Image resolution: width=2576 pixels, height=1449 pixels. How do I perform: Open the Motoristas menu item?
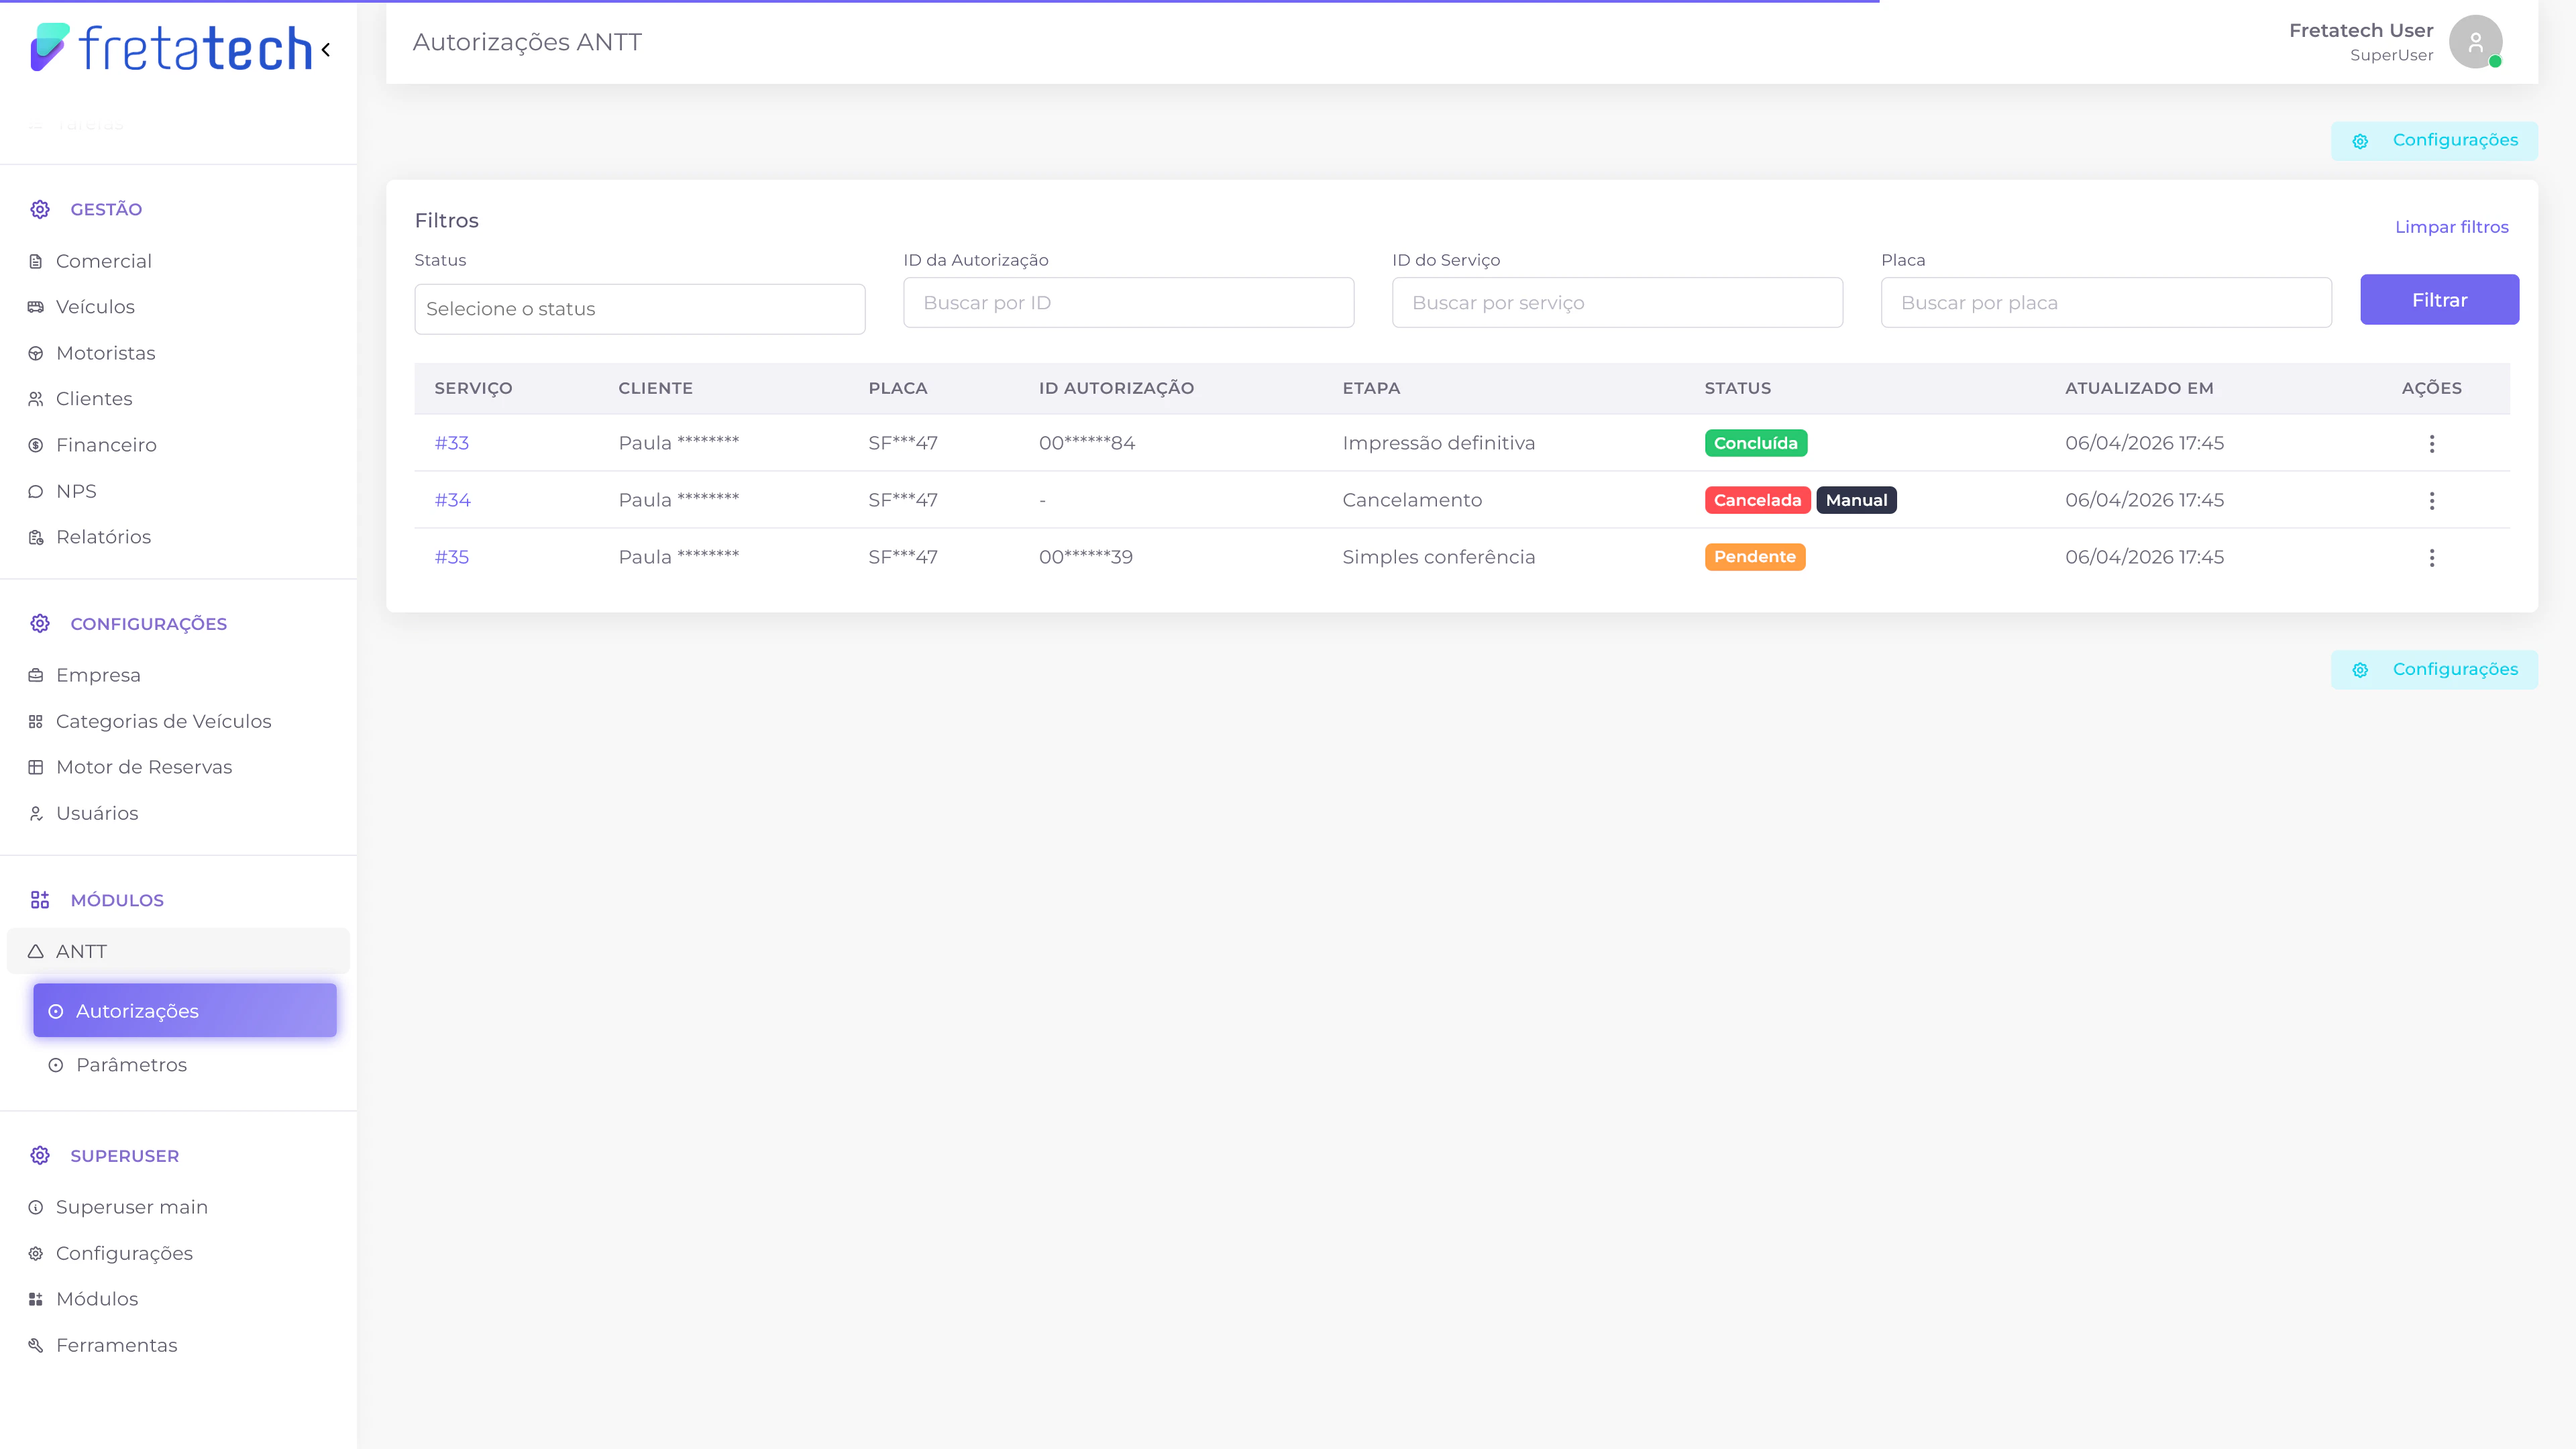point(105,353)
